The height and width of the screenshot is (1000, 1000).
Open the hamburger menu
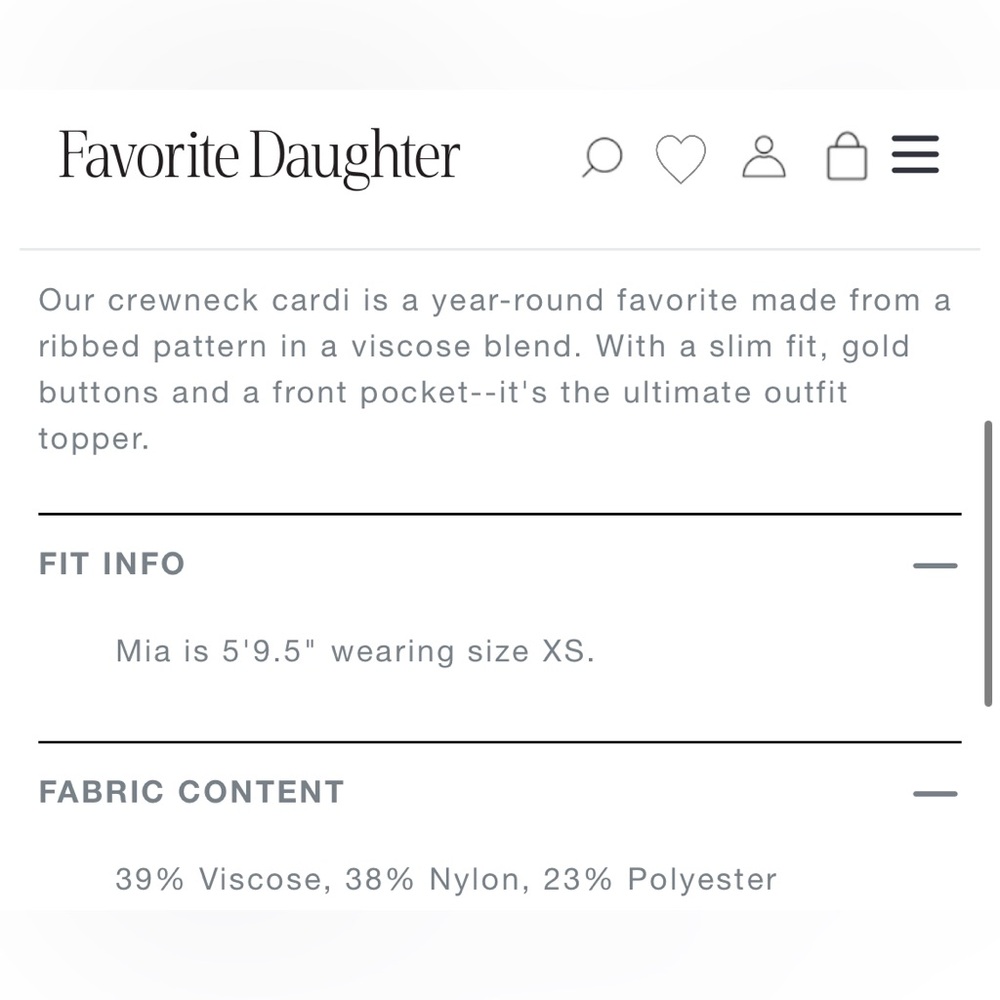point(915,155)
